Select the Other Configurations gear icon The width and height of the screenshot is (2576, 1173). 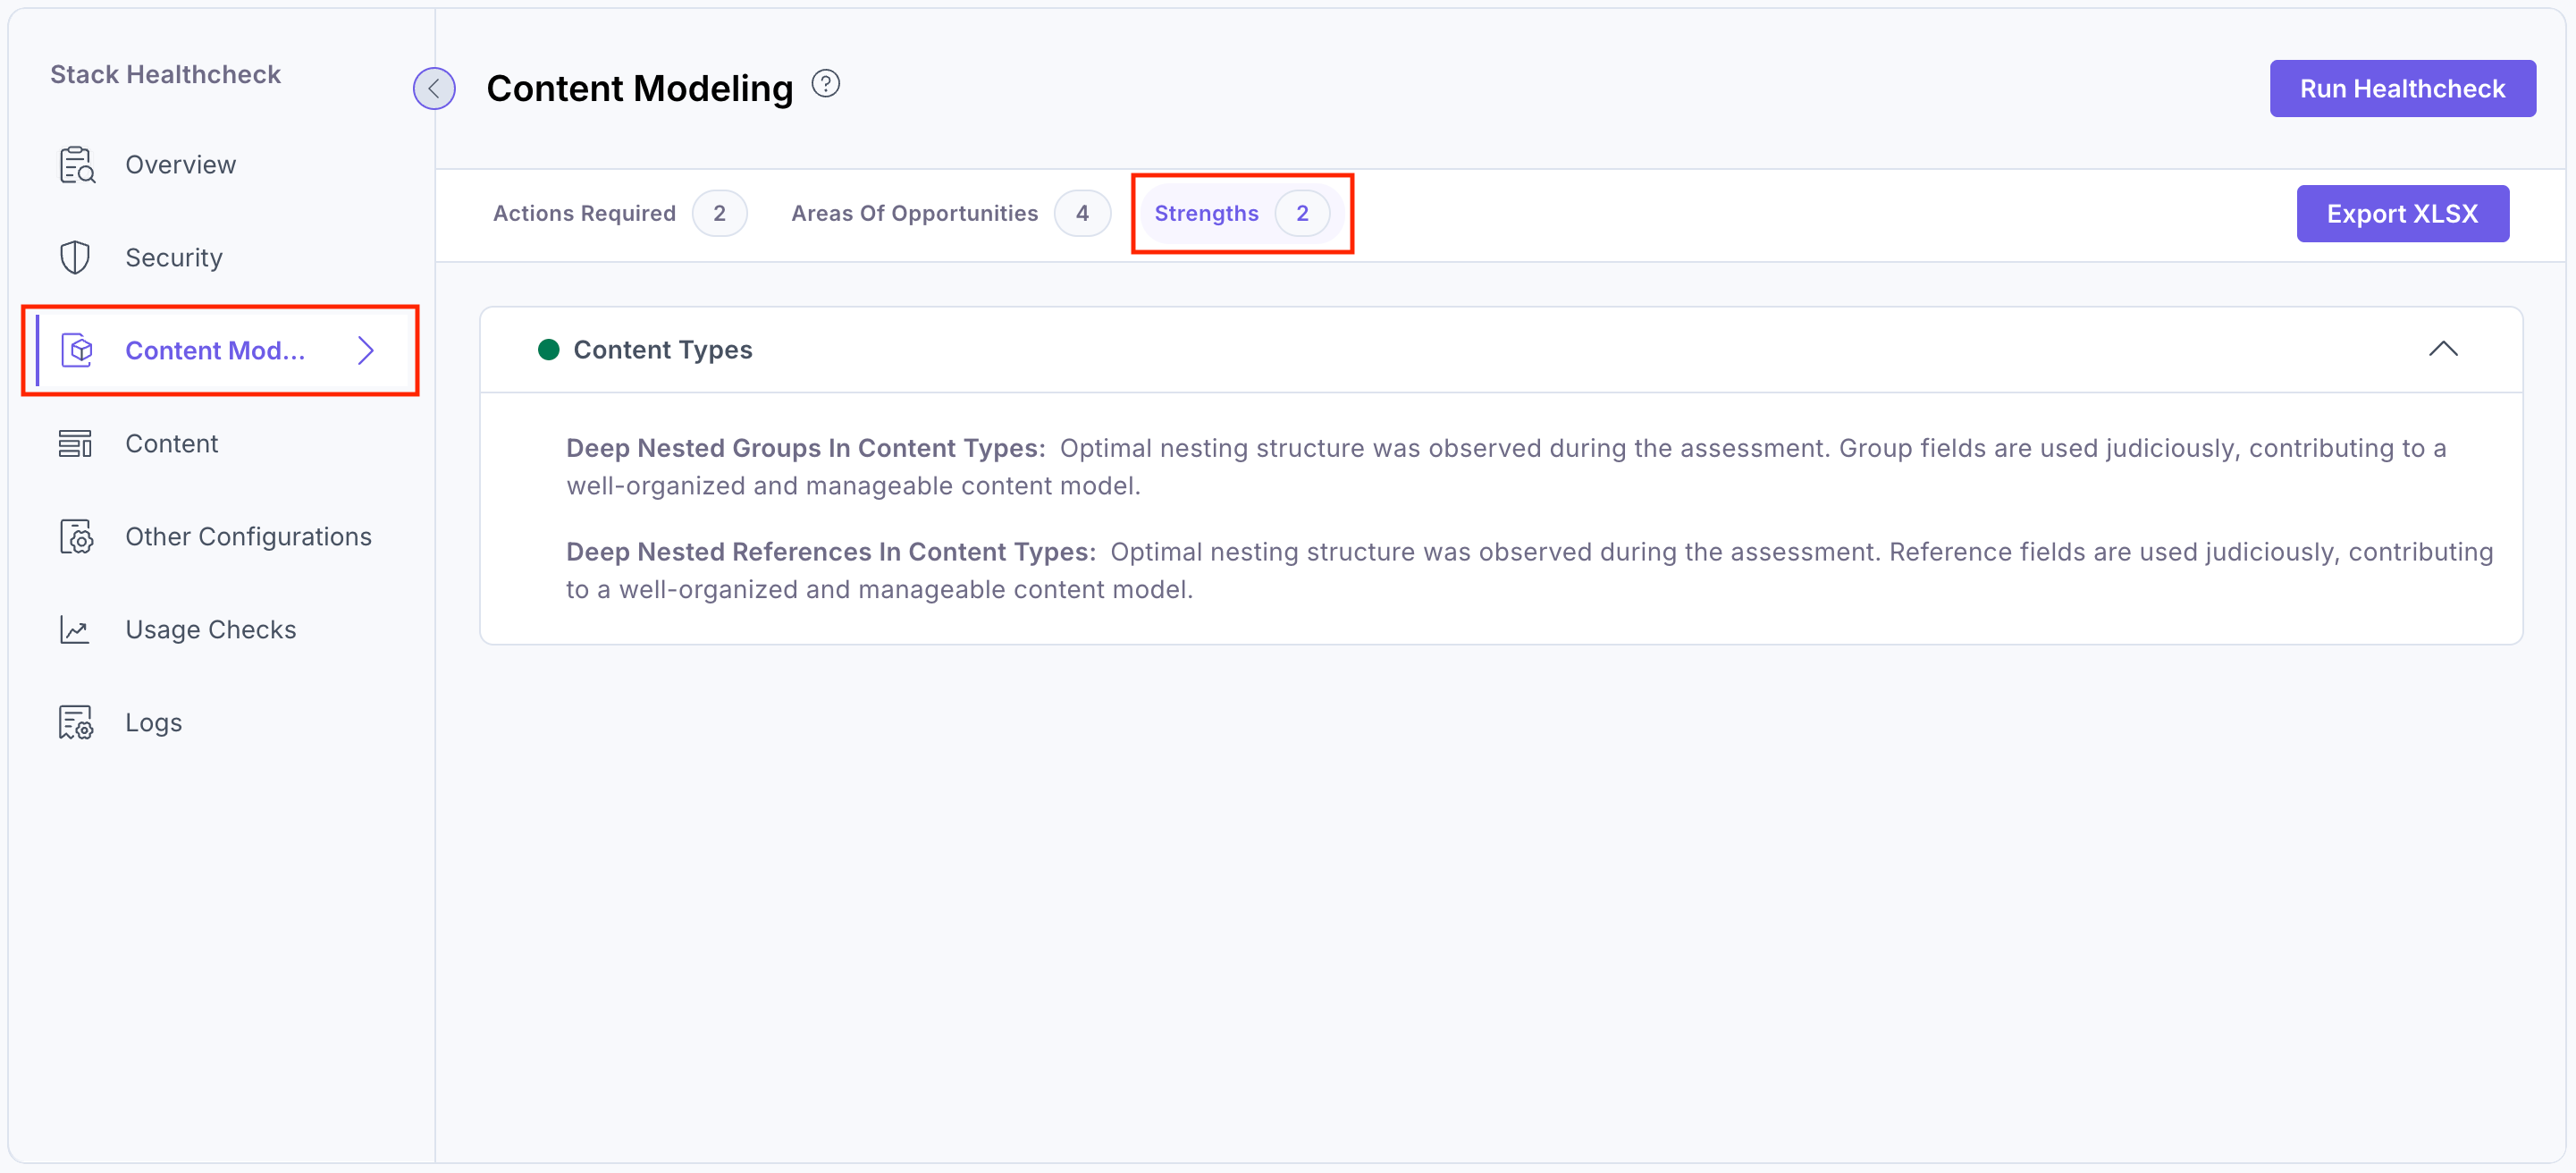tap(76, 536)
